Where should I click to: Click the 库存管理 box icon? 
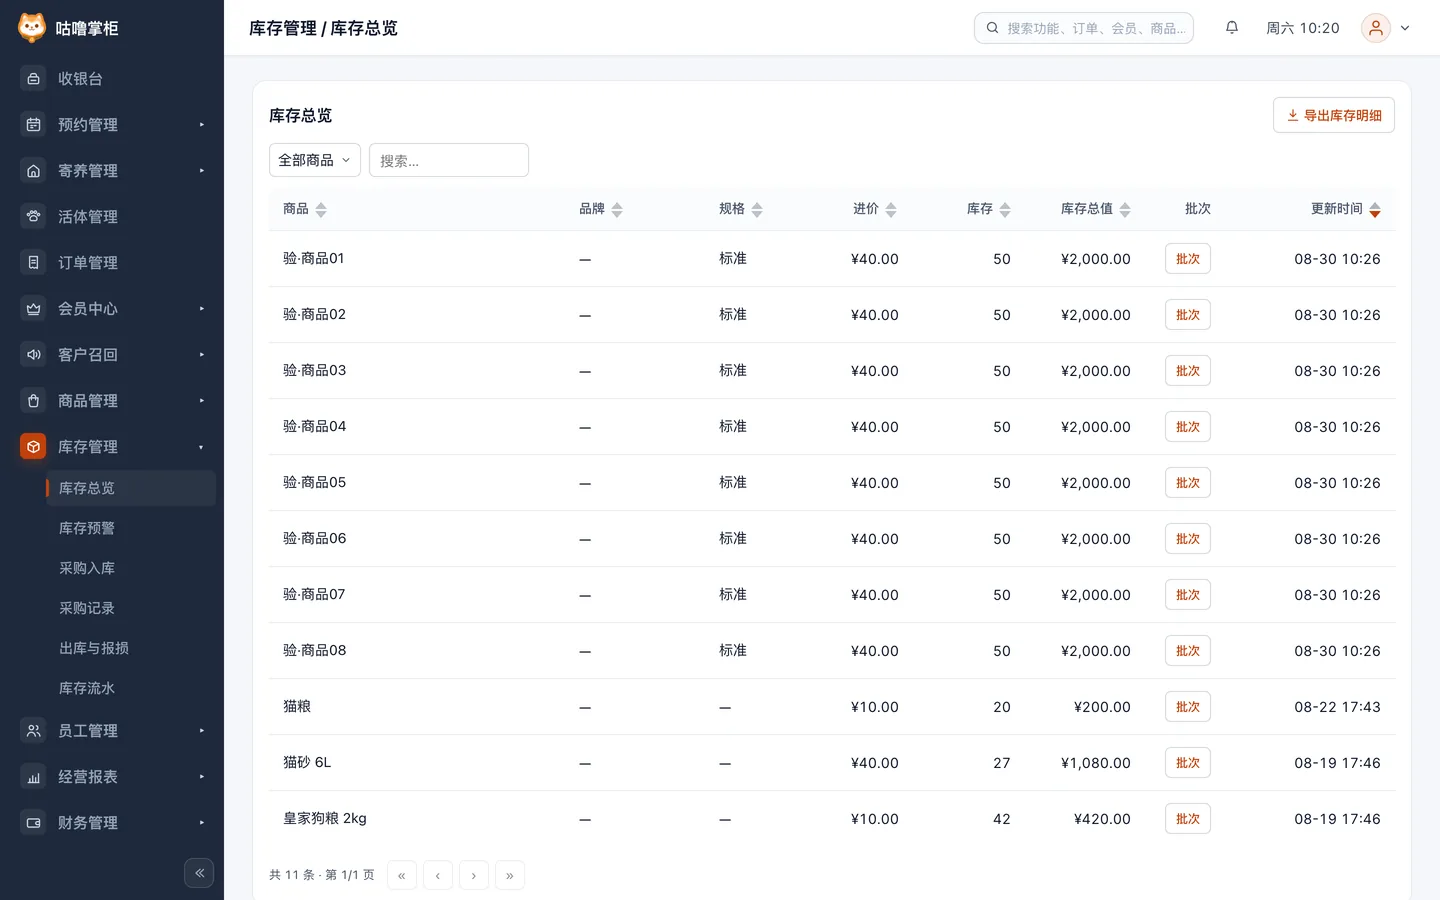33,447
